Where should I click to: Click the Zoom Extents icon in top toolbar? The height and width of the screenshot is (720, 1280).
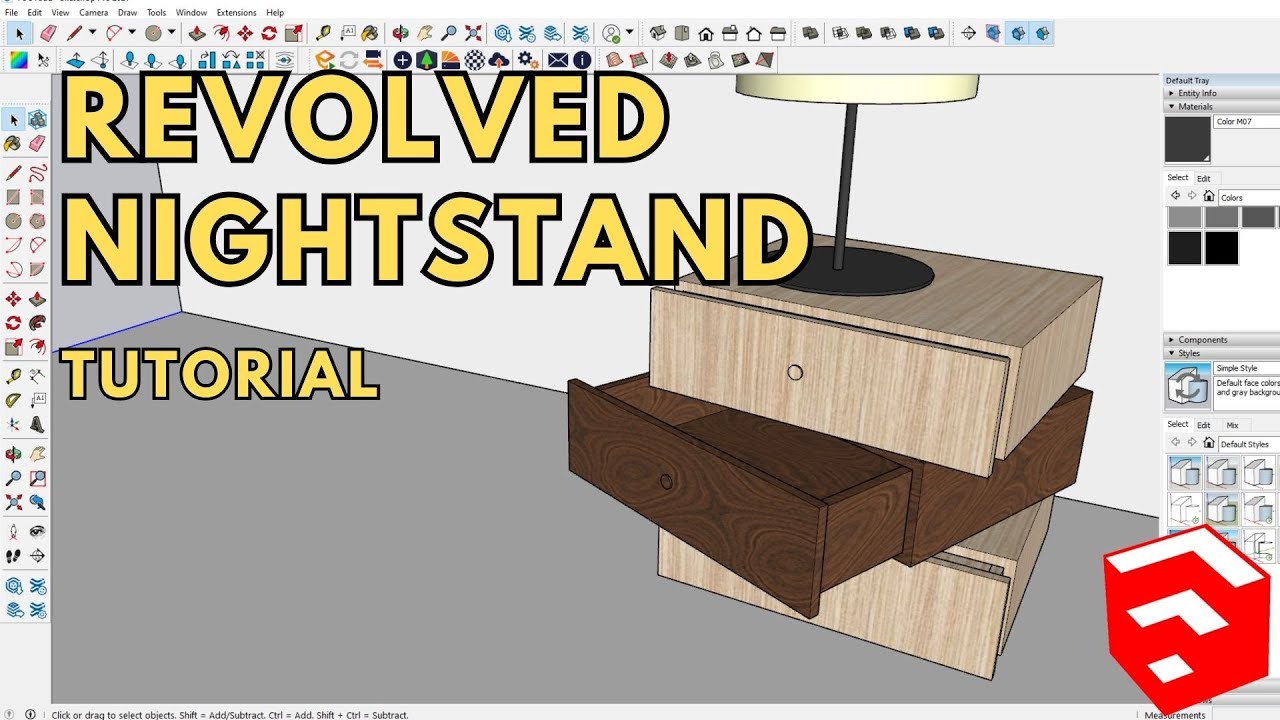(473, 33)
